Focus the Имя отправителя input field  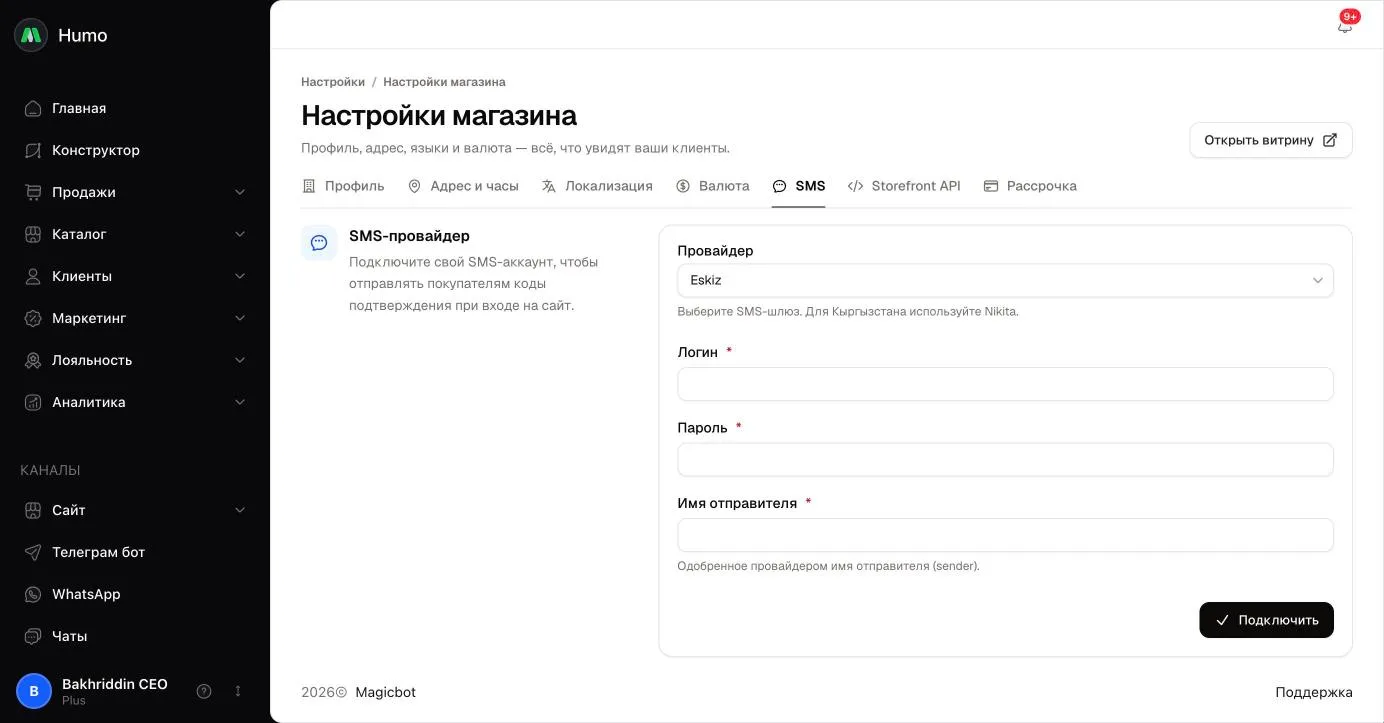pyautogui.click(x=1005, y=535)
